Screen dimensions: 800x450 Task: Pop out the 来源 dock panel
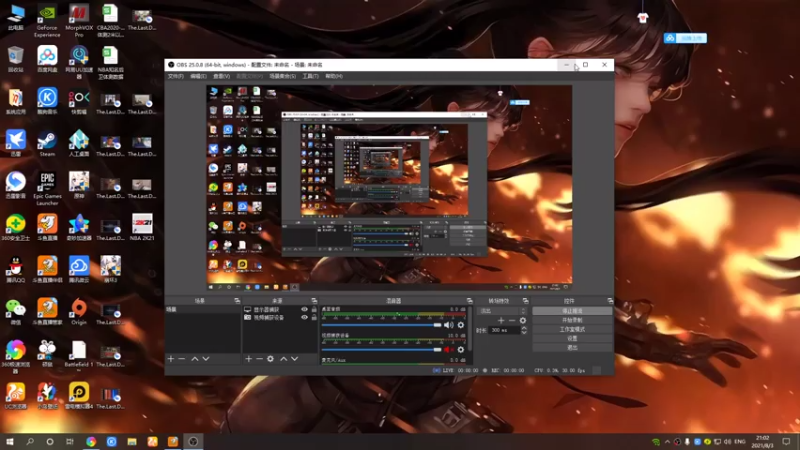click(x=314, y=301)
